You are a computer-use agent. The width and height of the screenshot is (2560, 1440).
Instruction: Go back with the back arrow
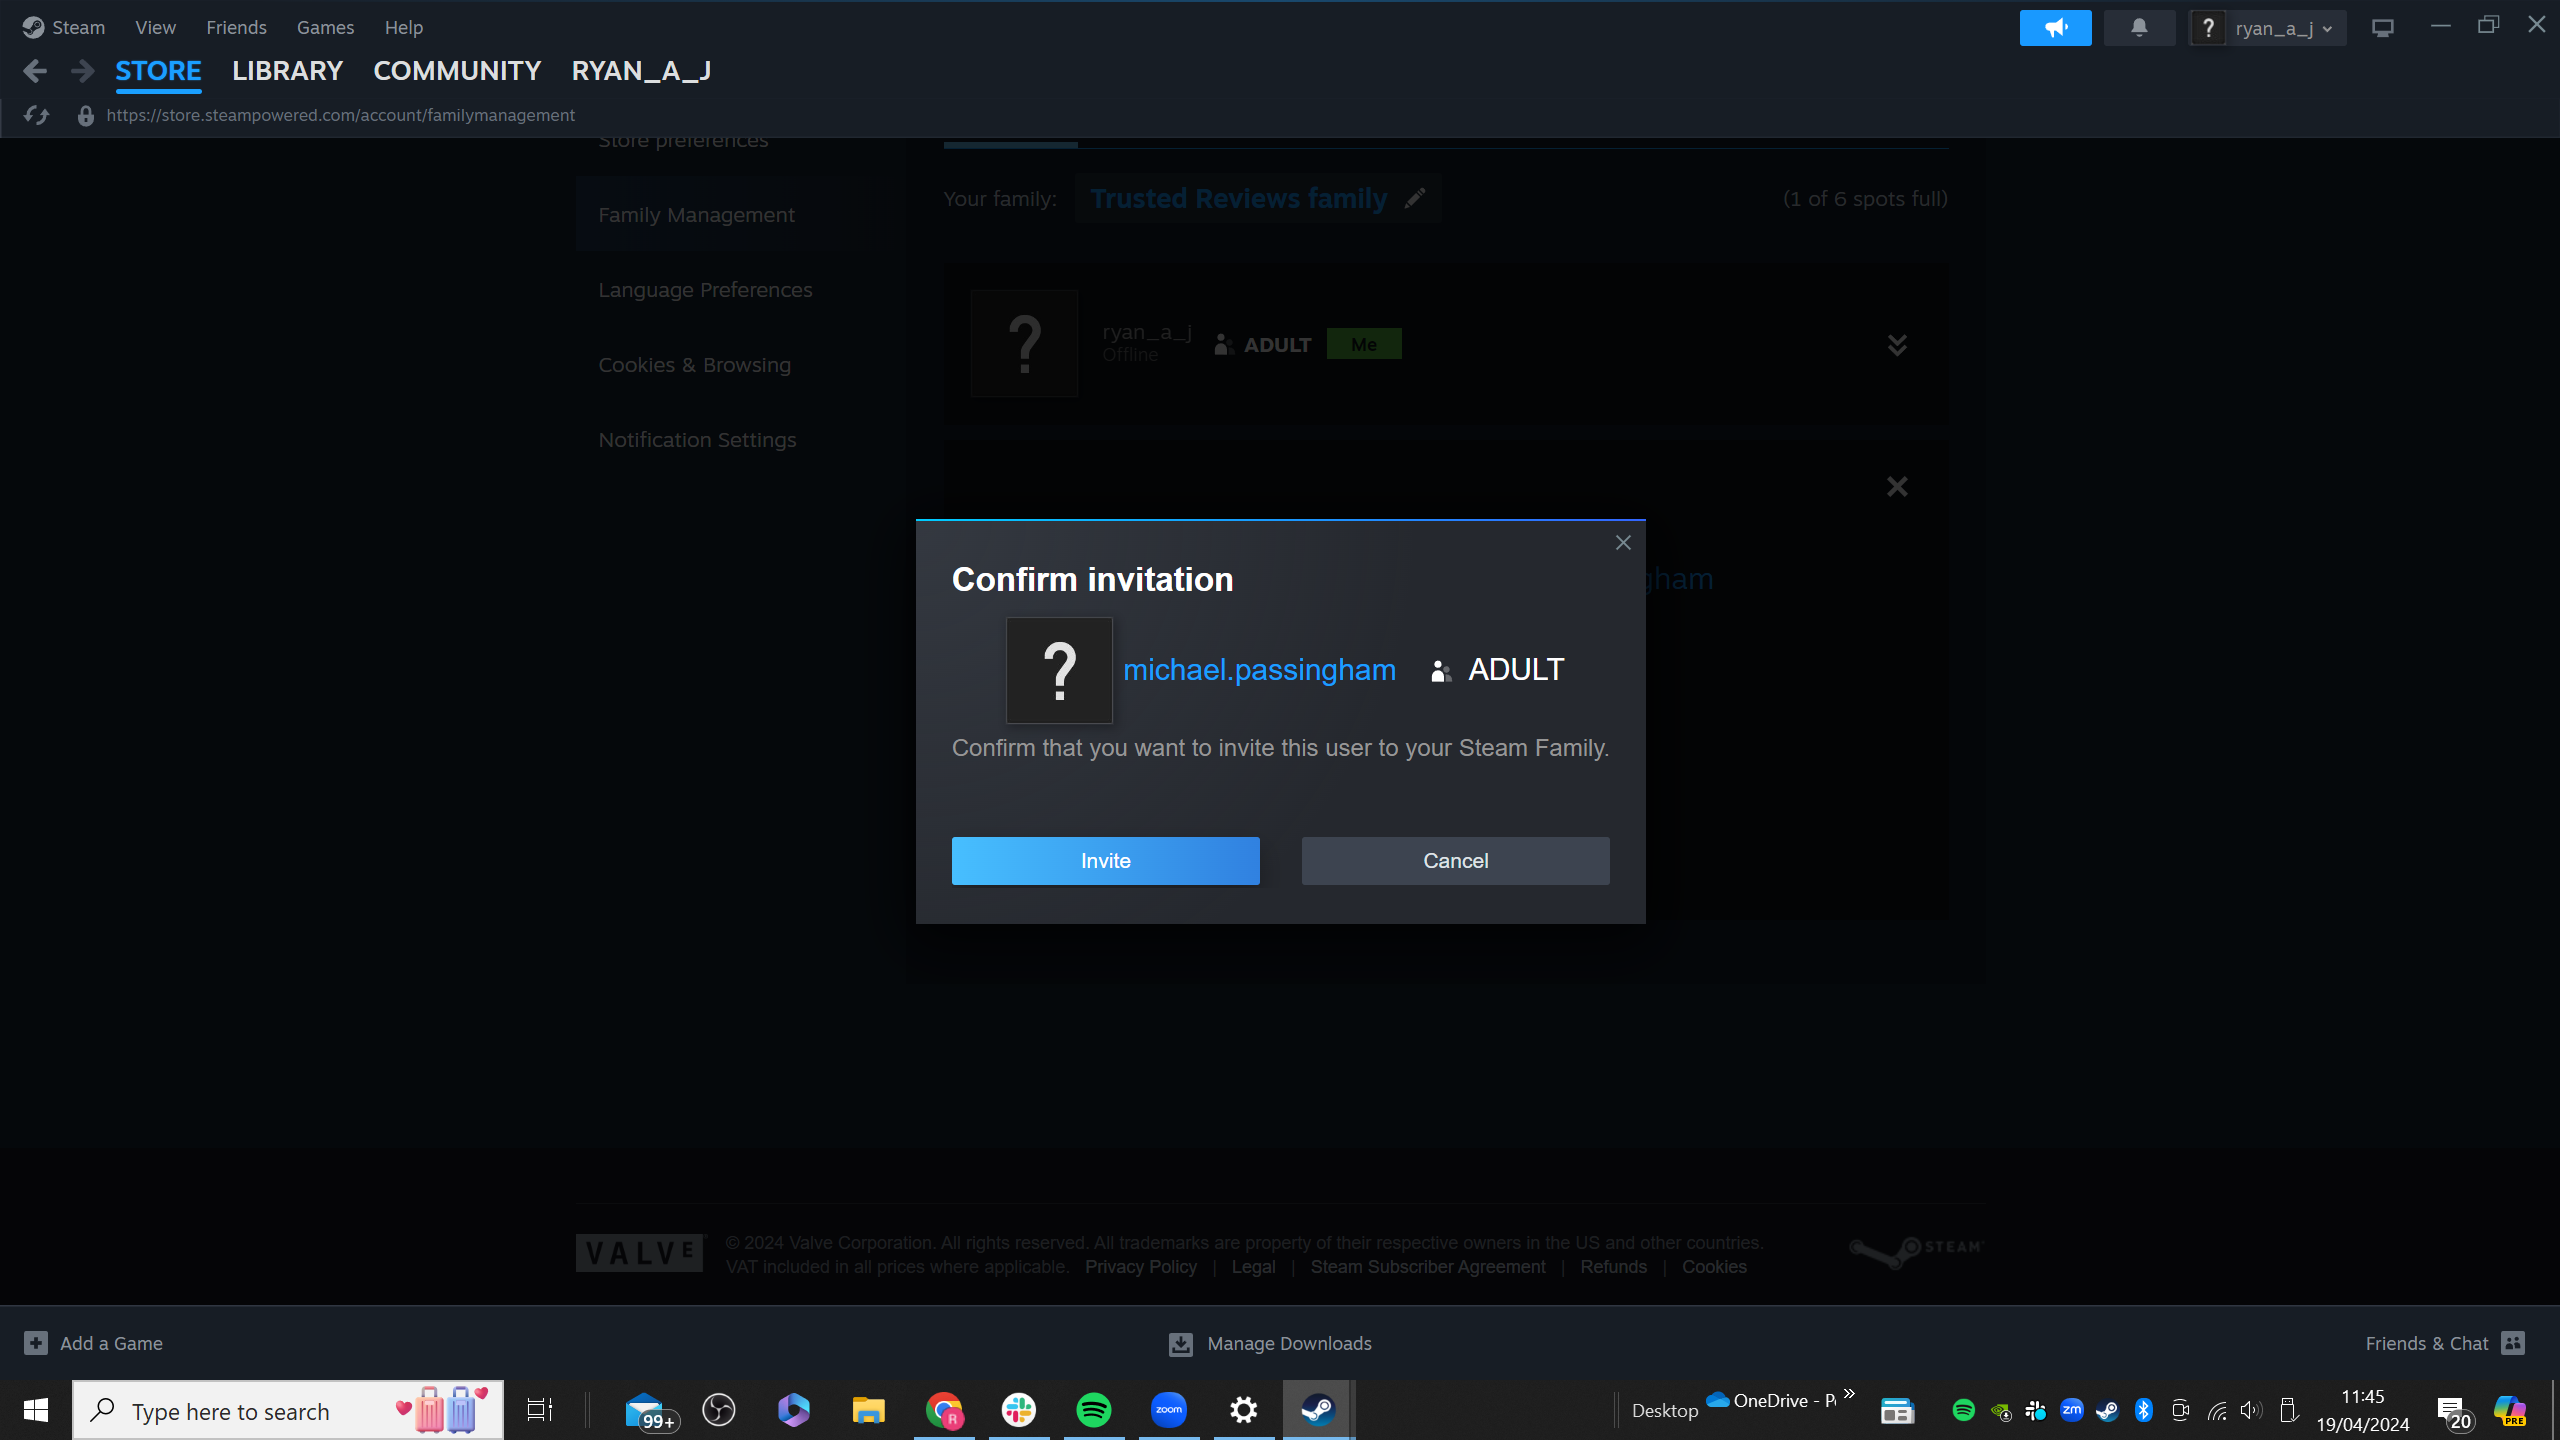[35, 71]
